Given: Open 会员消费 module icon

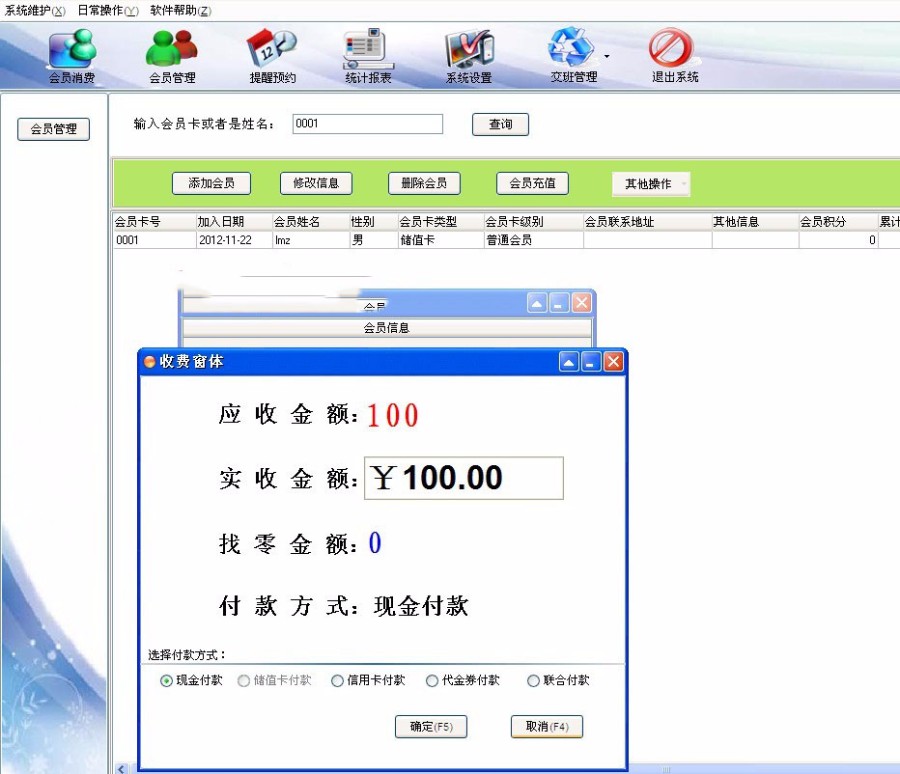Looking at the screenshot, I should [x=72, y=56].
